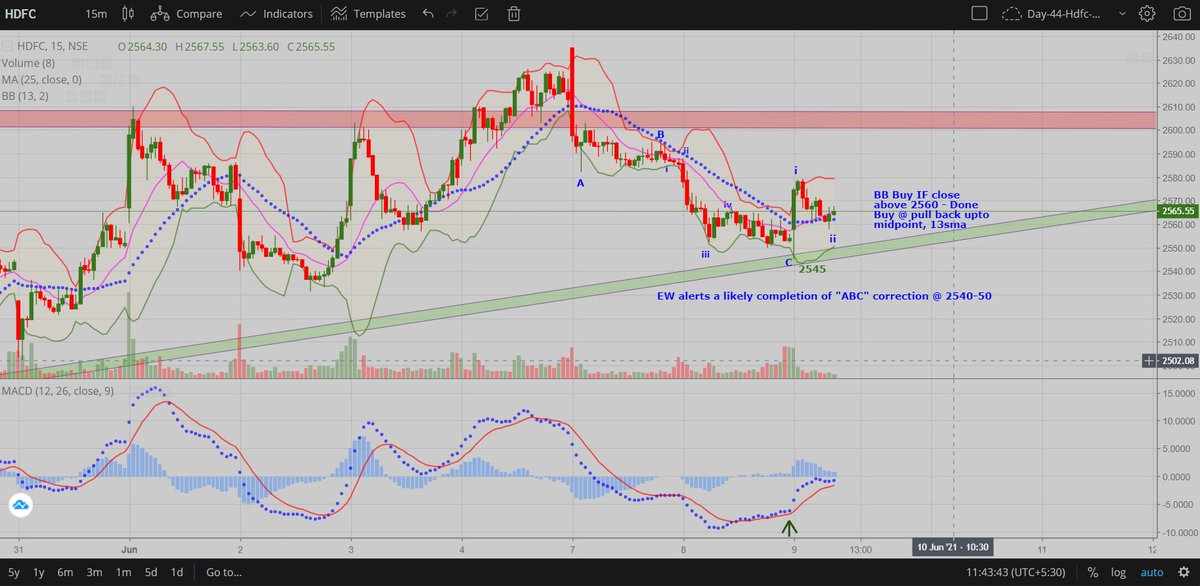This screenshot has height=586, width=1200.
Task: Select the red resistance zone rectangle
Action: 579,120
